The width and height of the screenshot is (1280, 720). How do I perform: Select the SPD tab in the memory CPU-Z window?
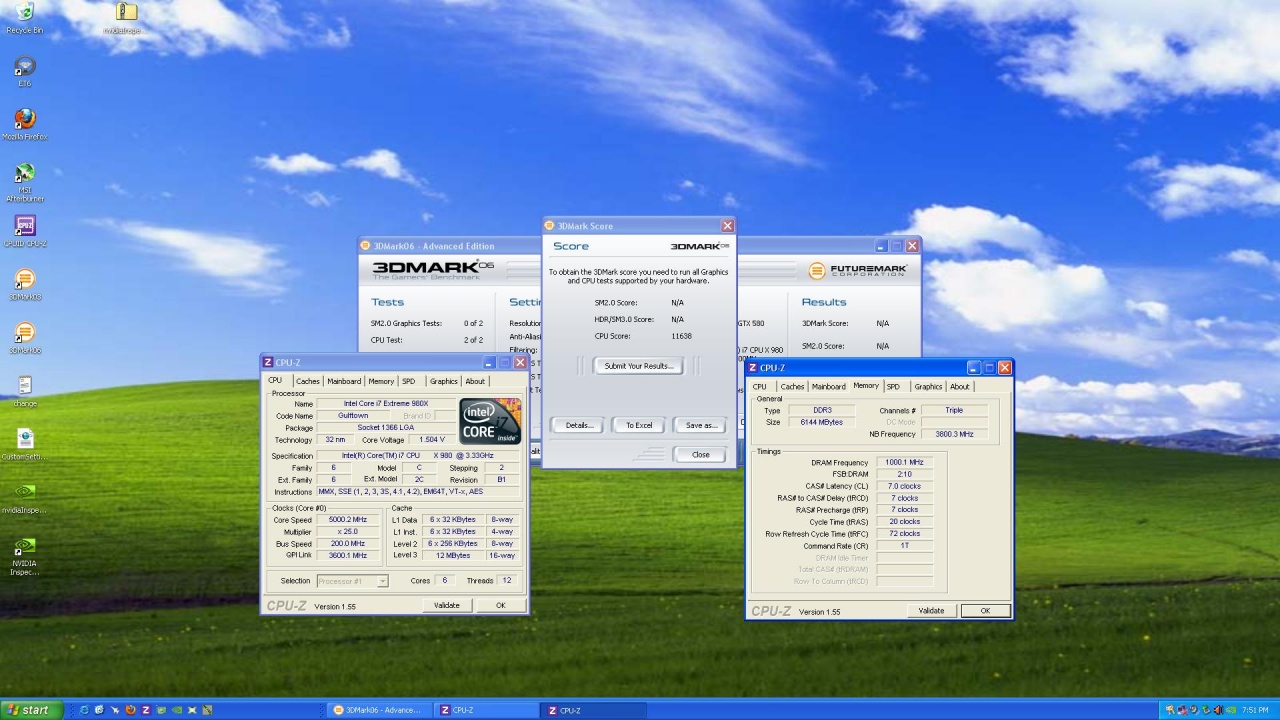coord(893,387)
